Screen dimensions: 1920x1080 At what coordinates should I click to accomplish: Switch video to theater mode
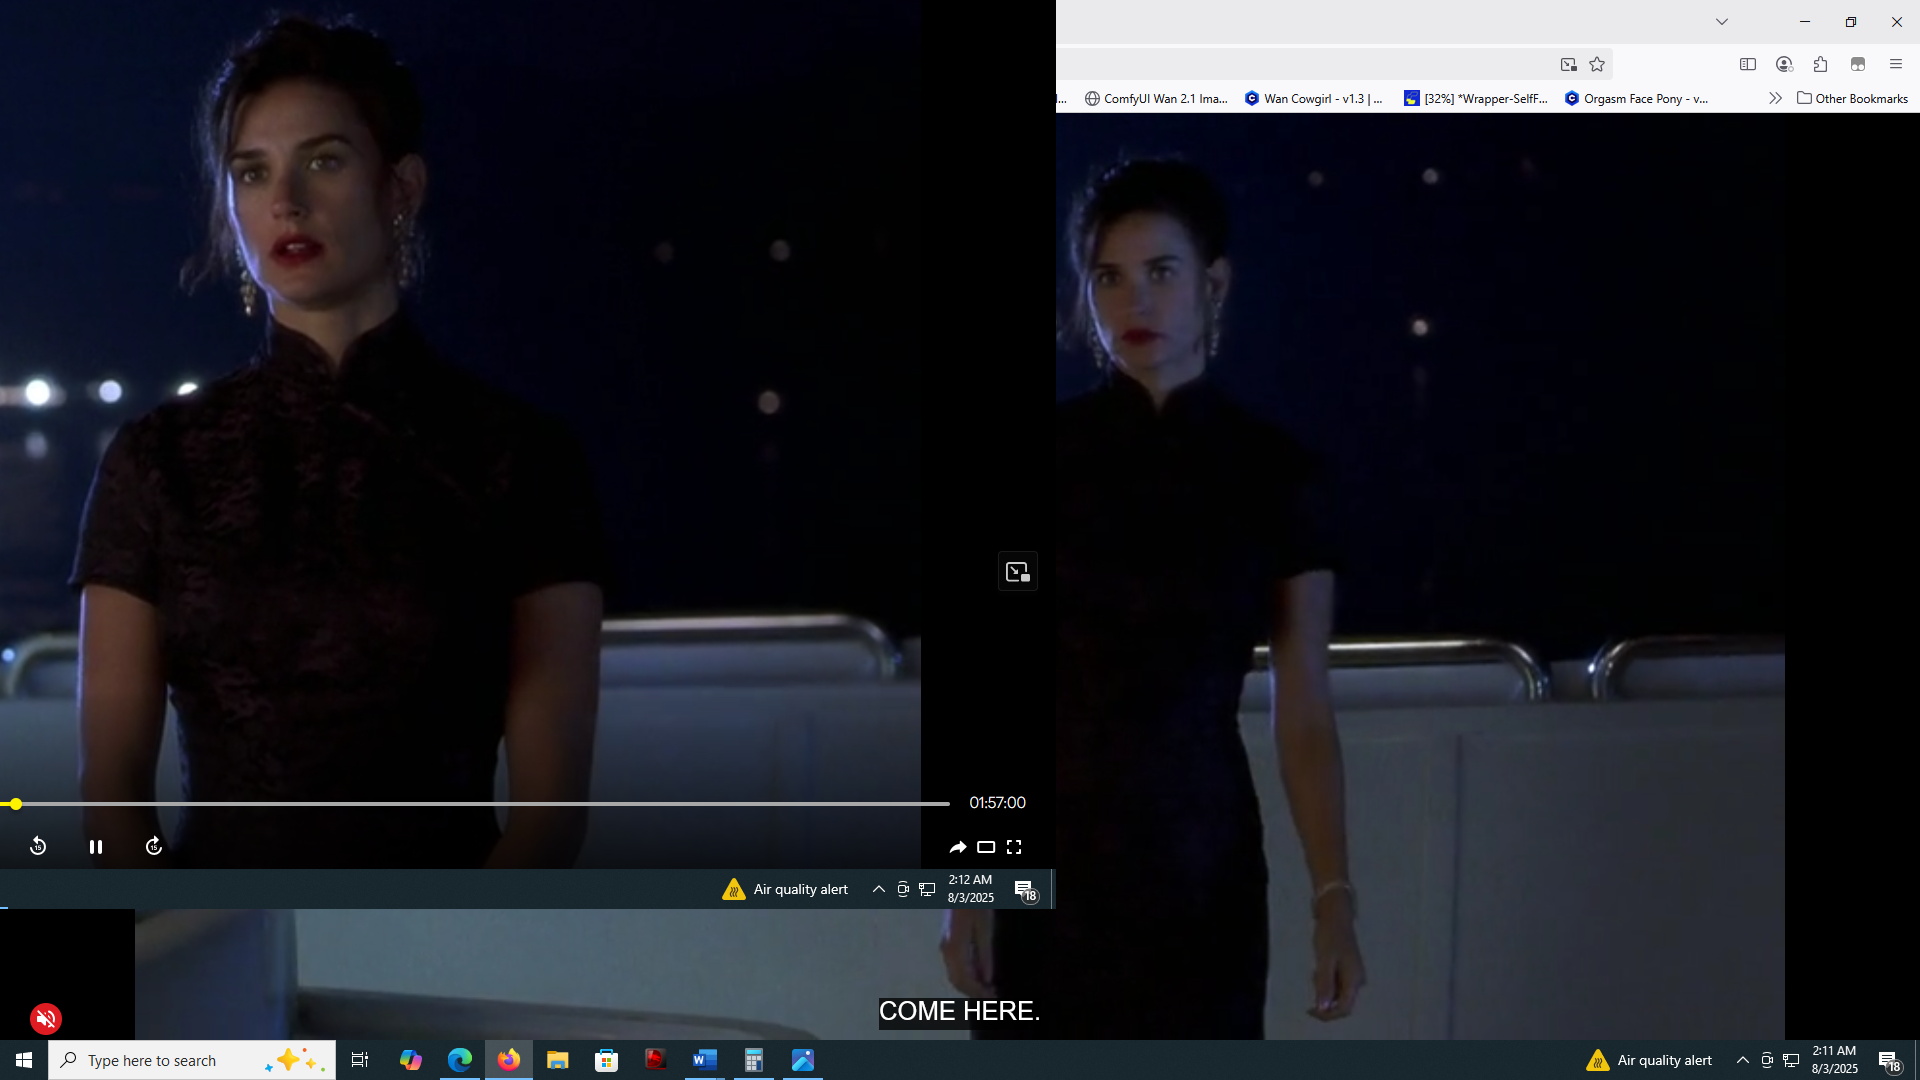[x=986, y=847]
